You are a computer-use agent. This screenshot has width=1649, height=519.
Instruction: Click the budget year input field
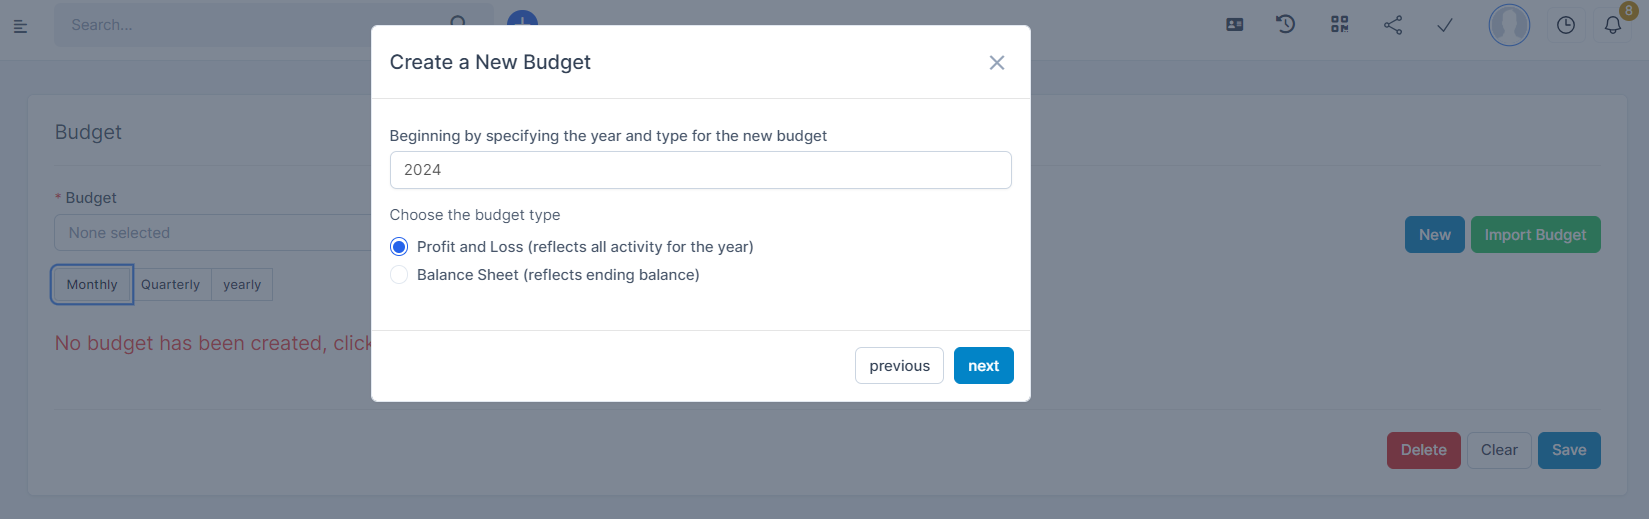700,170
